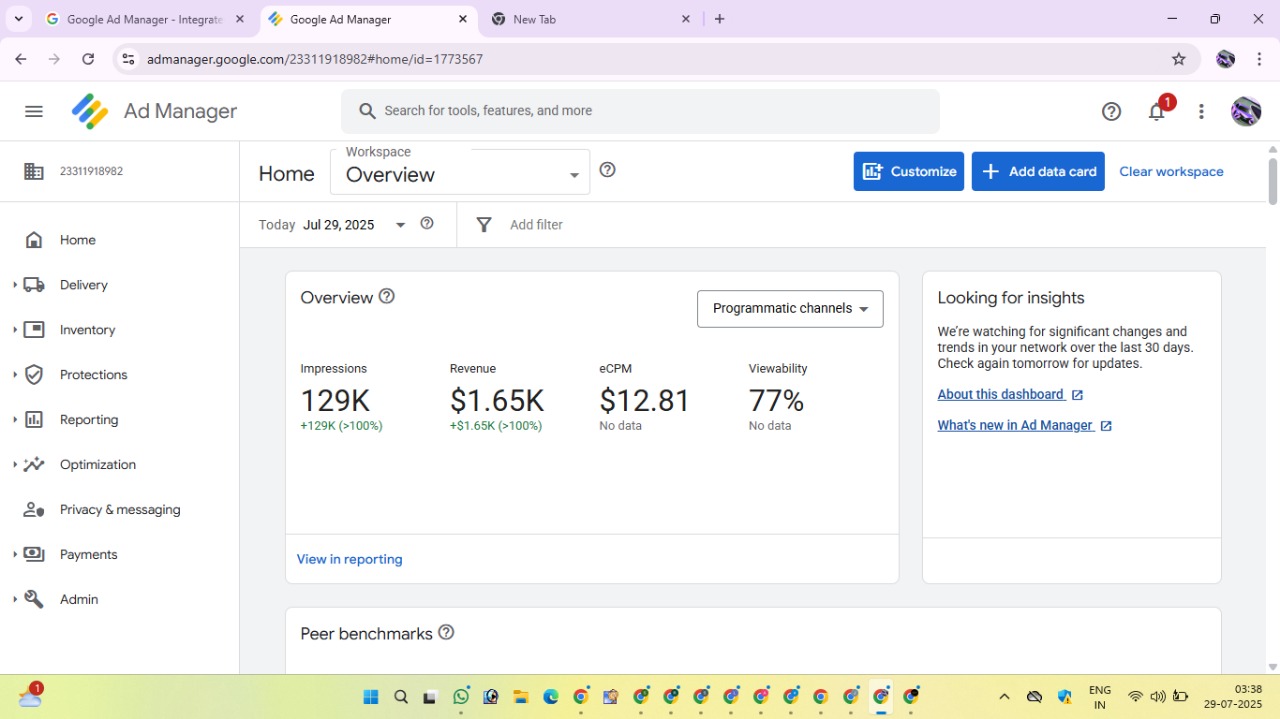
Task: Expand the Programmatic channels dropdown
Action: [x=789, y=309]
